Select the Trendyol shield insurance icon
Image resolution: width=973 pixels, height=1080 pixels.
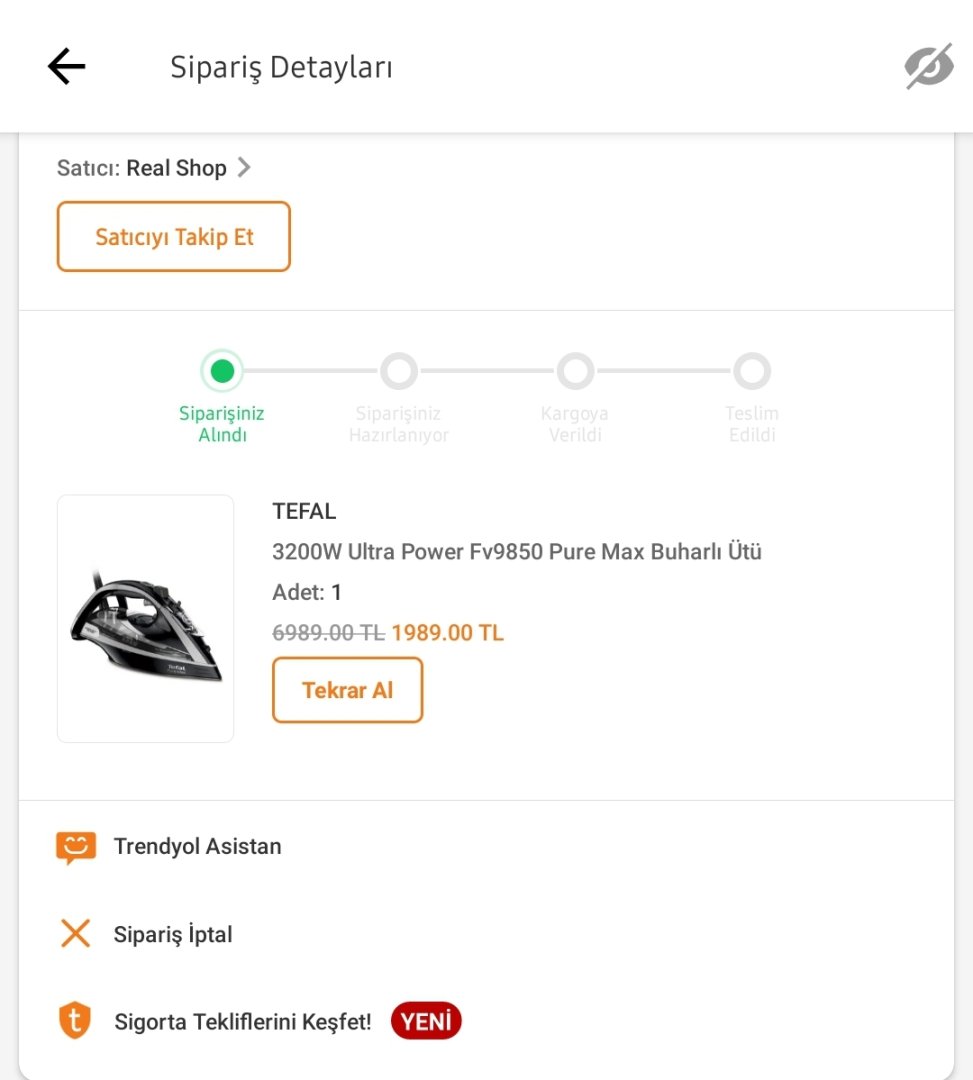[x=74, y=1020]
